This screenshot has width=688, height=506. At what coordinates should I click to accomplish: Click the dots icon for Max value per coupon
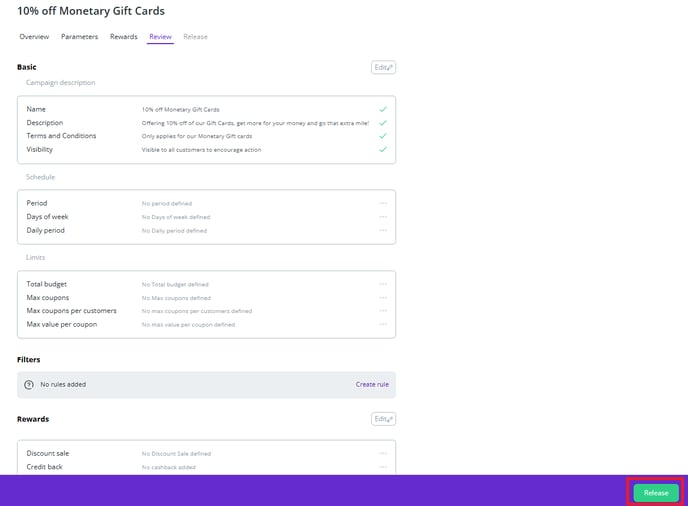[x=383, y=324]
